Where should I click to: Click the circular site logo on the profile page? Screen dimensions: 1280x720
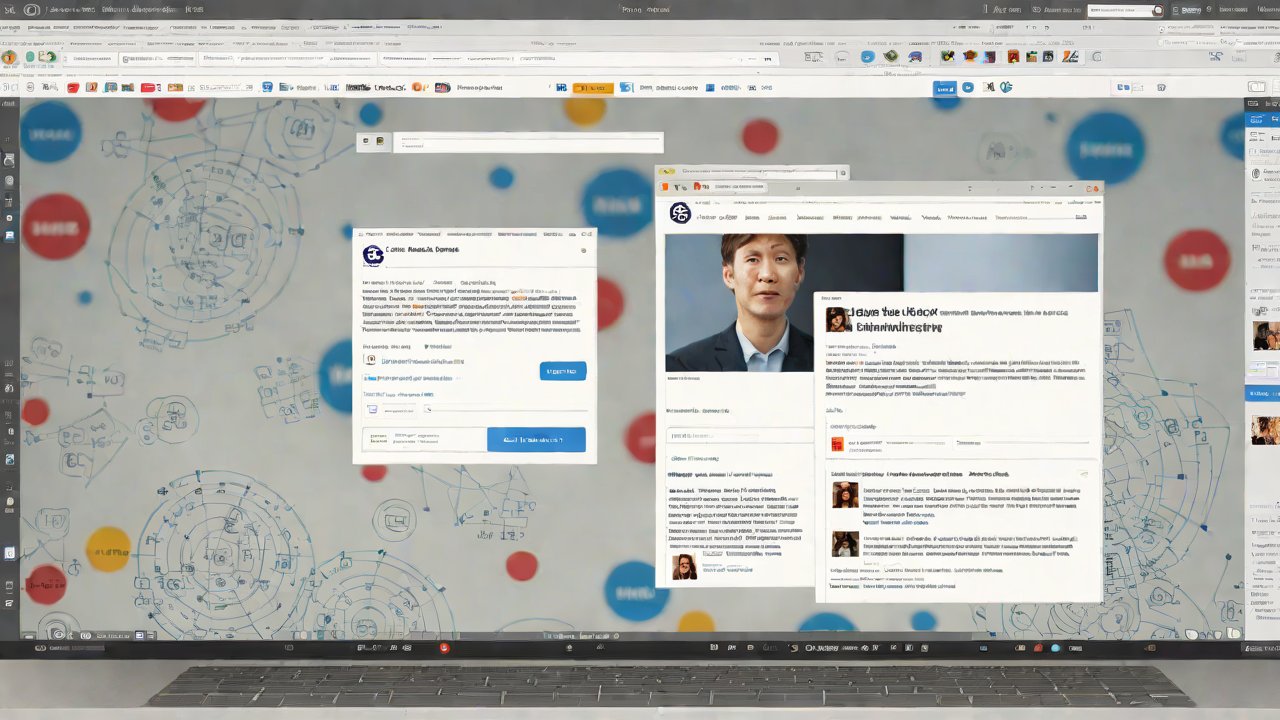click(x=680, y=213)
